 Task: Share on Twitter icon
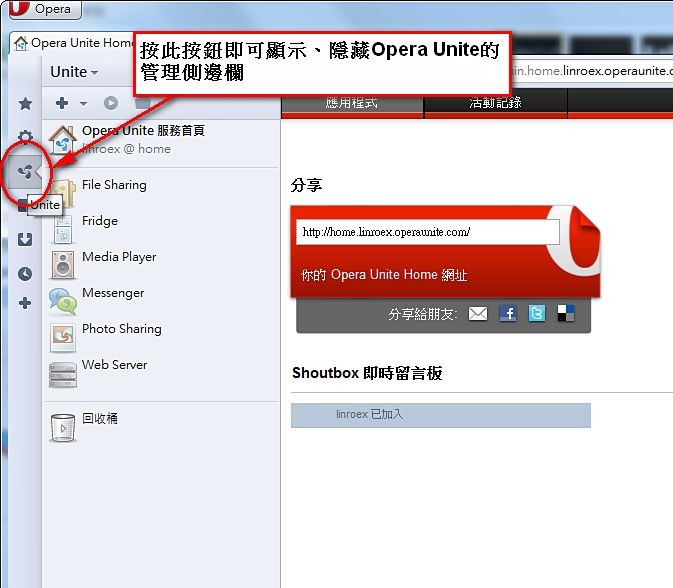pyautogui.click(x=537, y=314)
